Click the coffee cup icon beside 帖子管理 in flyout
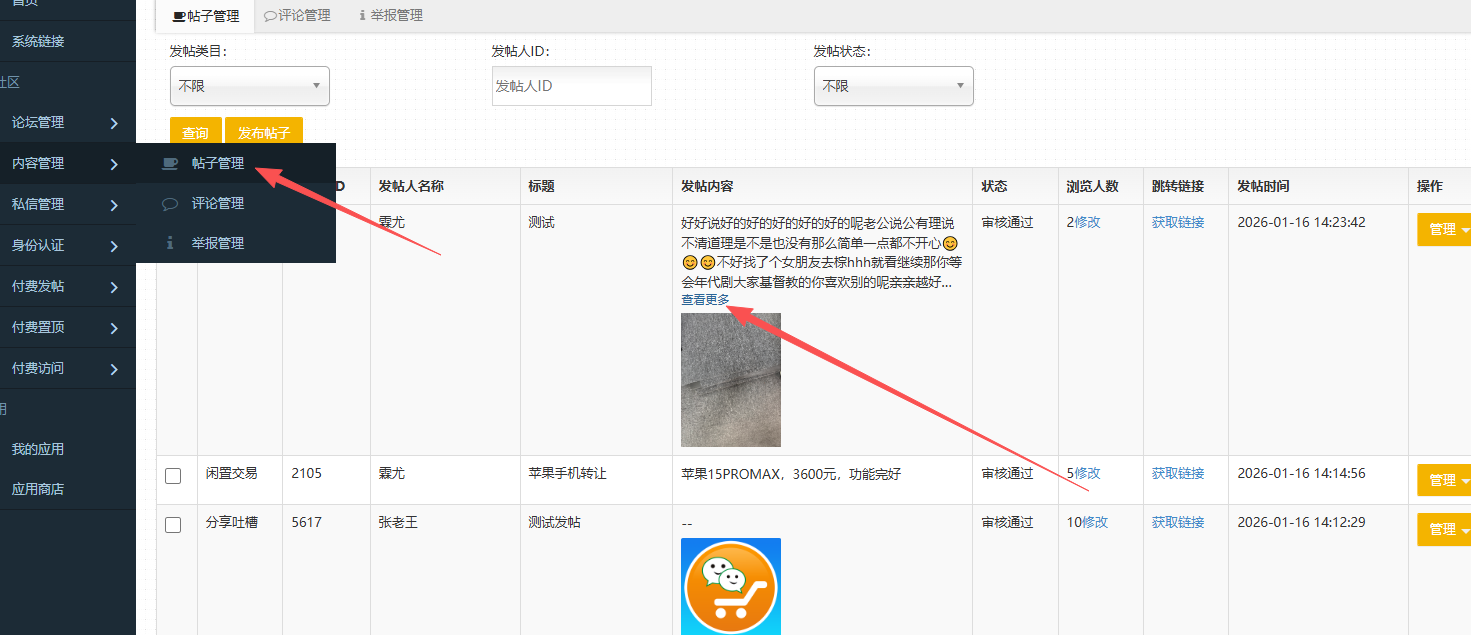This screenshot has width=1471, height=635. [170, 163]
